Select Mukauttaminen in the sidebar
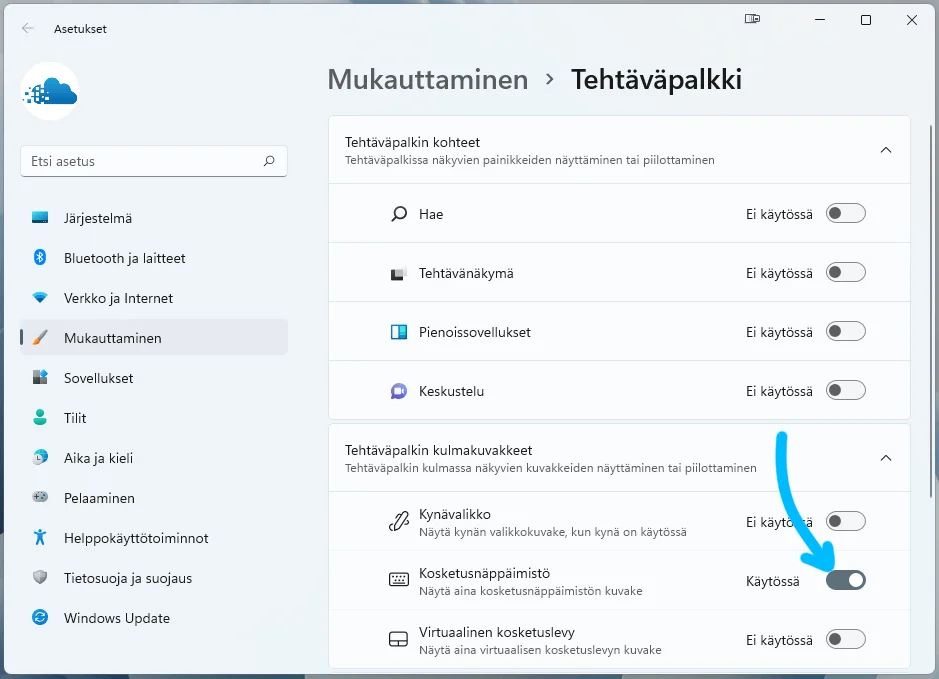Image resolution: width=939 pixels, height=679 pixels. (x=118, y=338)
